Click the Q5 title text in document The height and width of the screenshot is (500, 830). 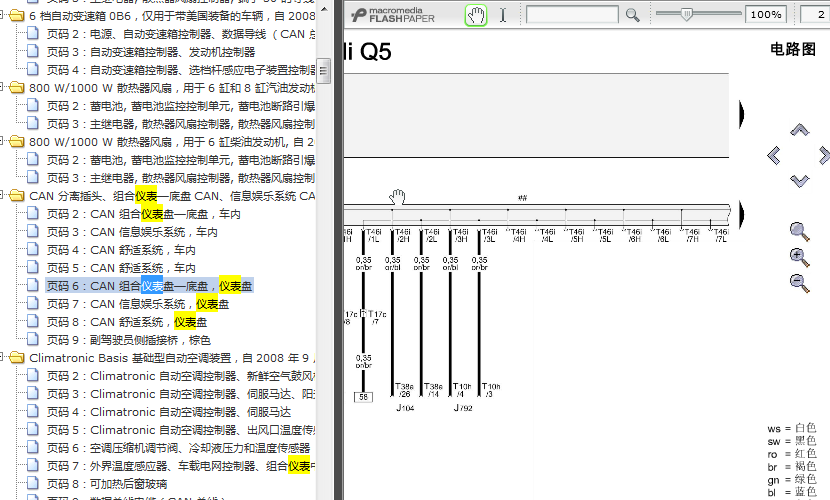(375, 52)
